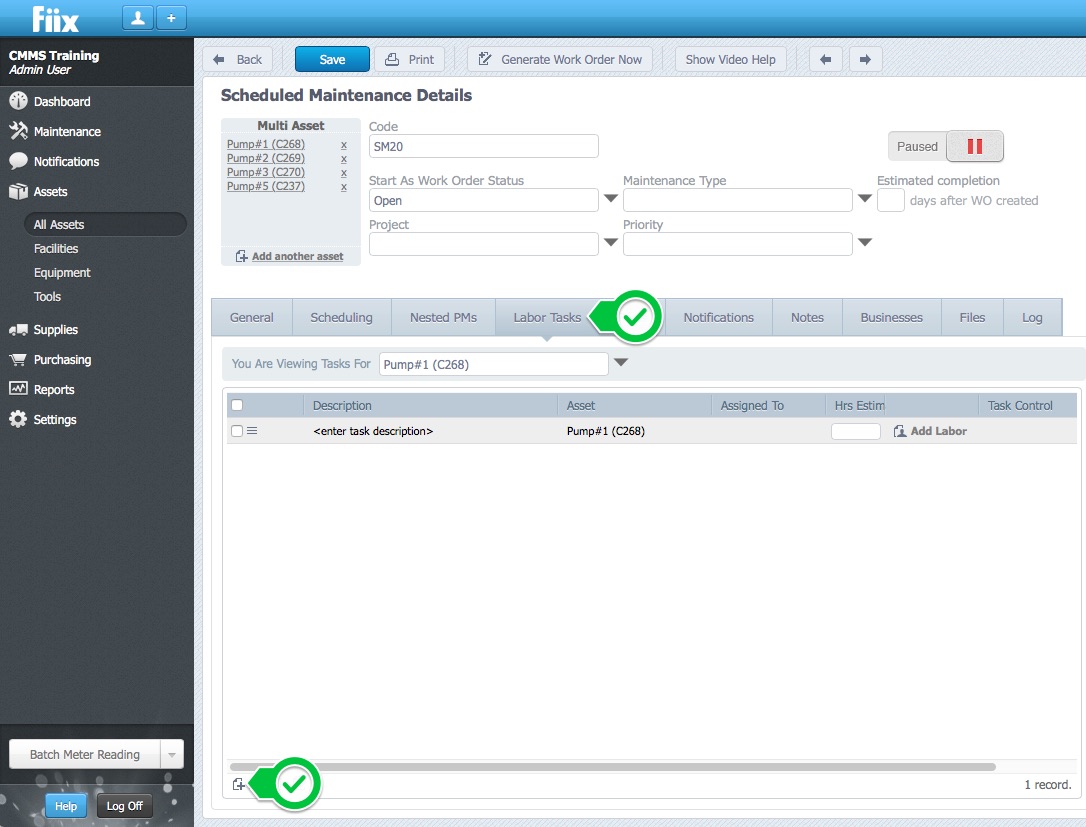This screenshot has width=1086, height=827.
Task: Click Generate Work Order Now
Action: (x=560, y=60)
